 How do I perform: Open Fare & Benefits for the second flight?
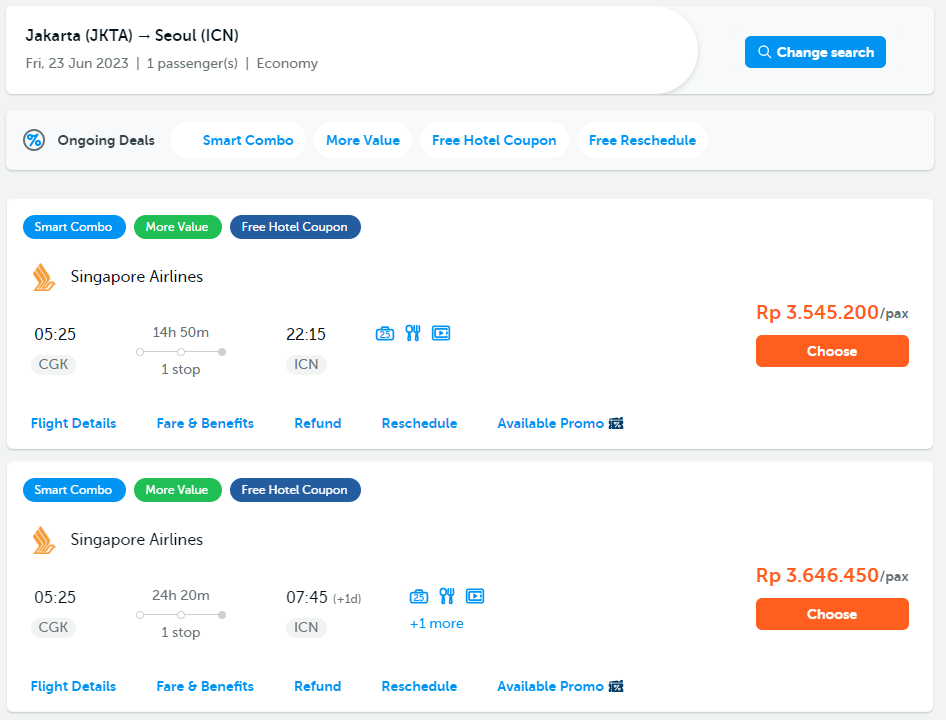coord(205,686)
